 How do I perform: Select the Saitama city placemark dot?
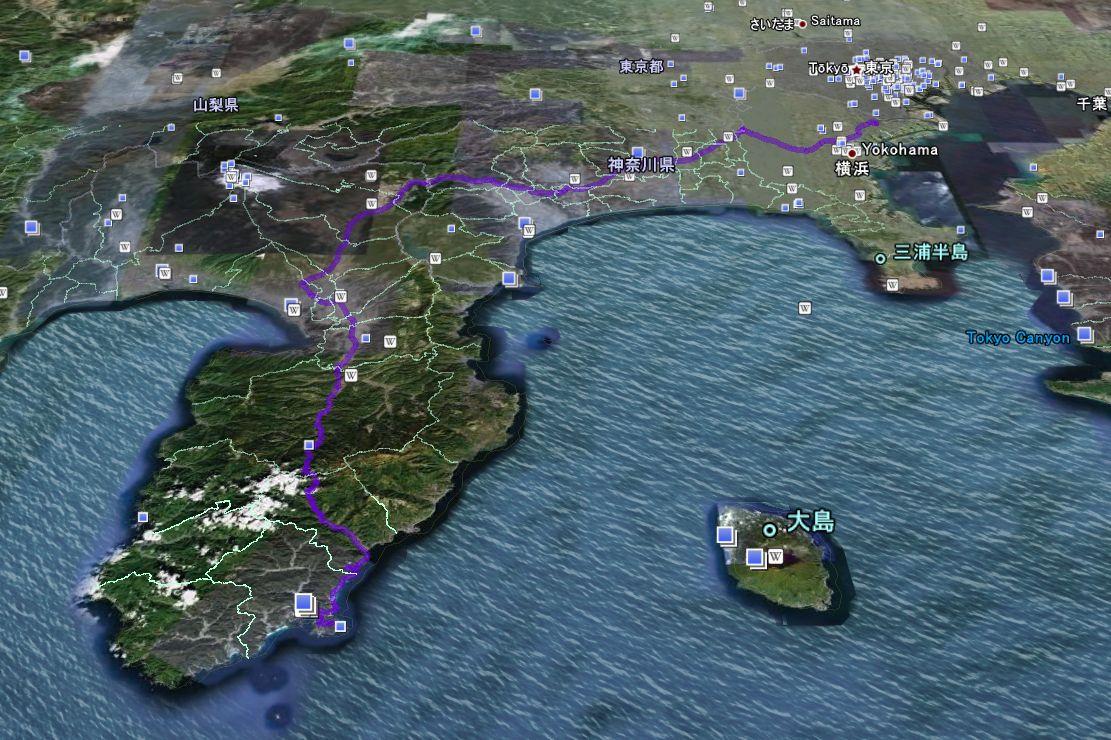click(802, 23)
